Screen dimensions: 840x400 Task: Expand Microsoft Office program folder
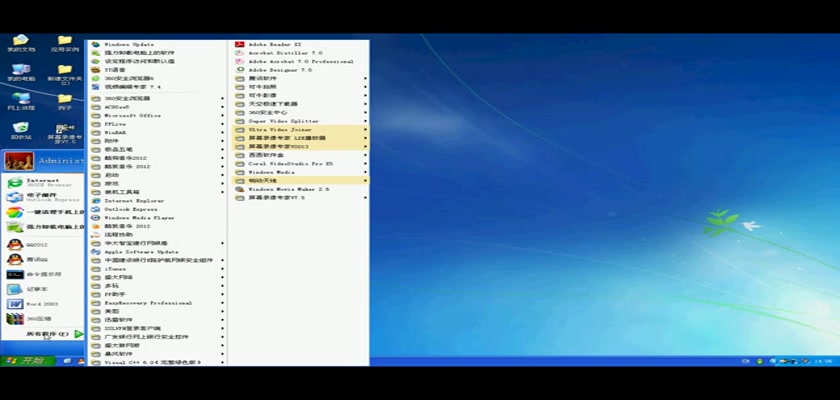[x=156, y=115]
